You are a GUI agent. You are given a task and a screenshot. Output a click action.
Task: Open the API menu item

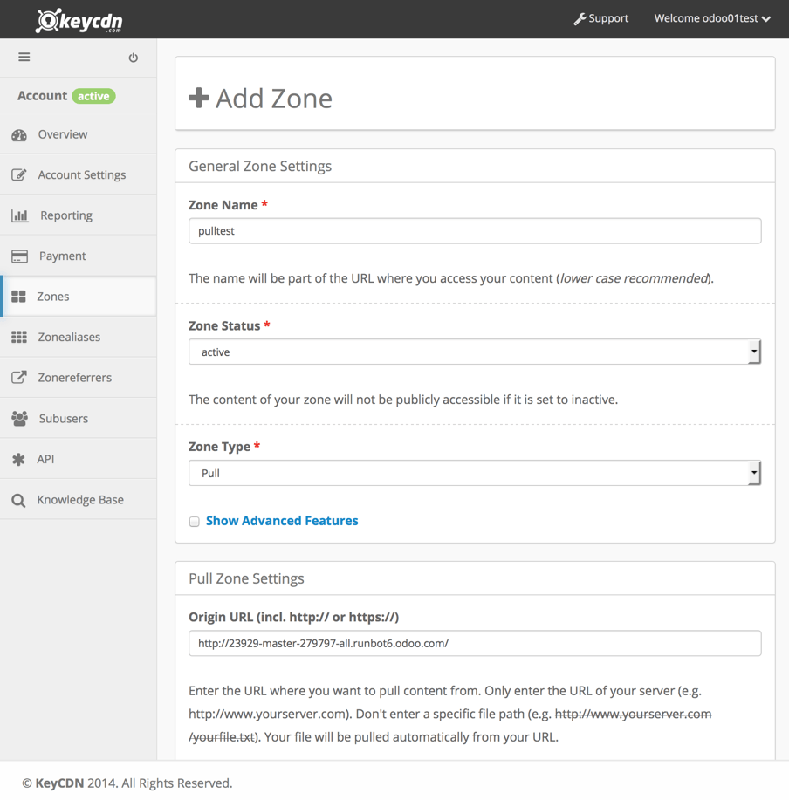tap(45, 459)
